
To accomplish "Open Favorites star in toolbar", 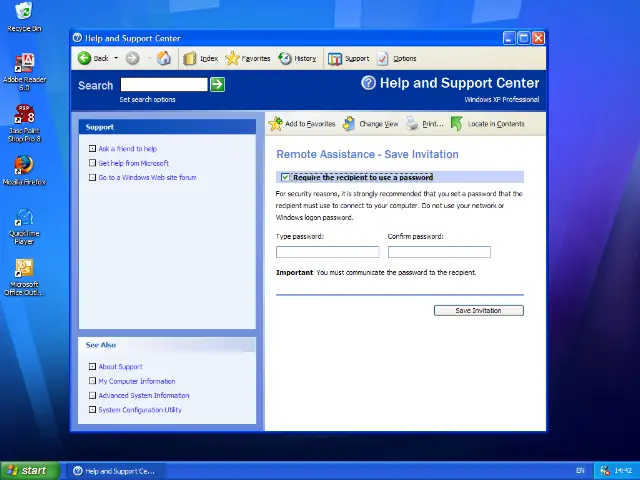I will [x=232, y=58].
